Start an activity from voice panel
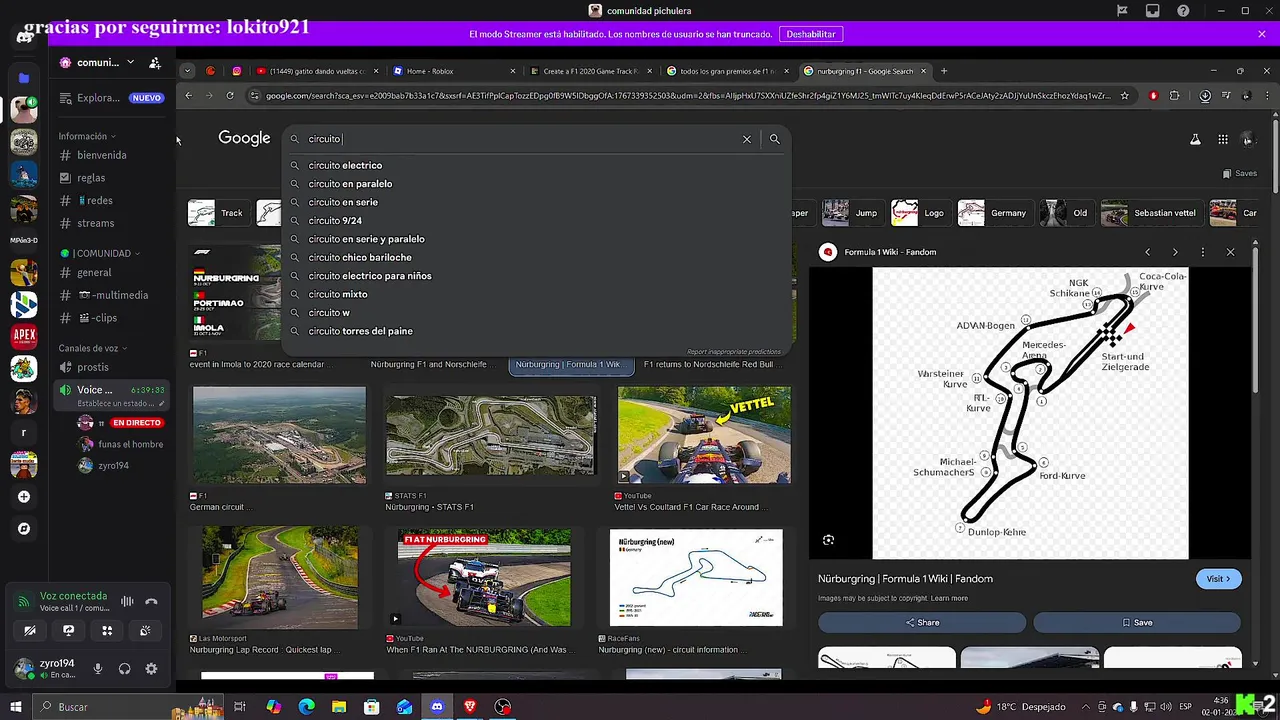The width and height of the screenshot is (1280, 720). 107,630
